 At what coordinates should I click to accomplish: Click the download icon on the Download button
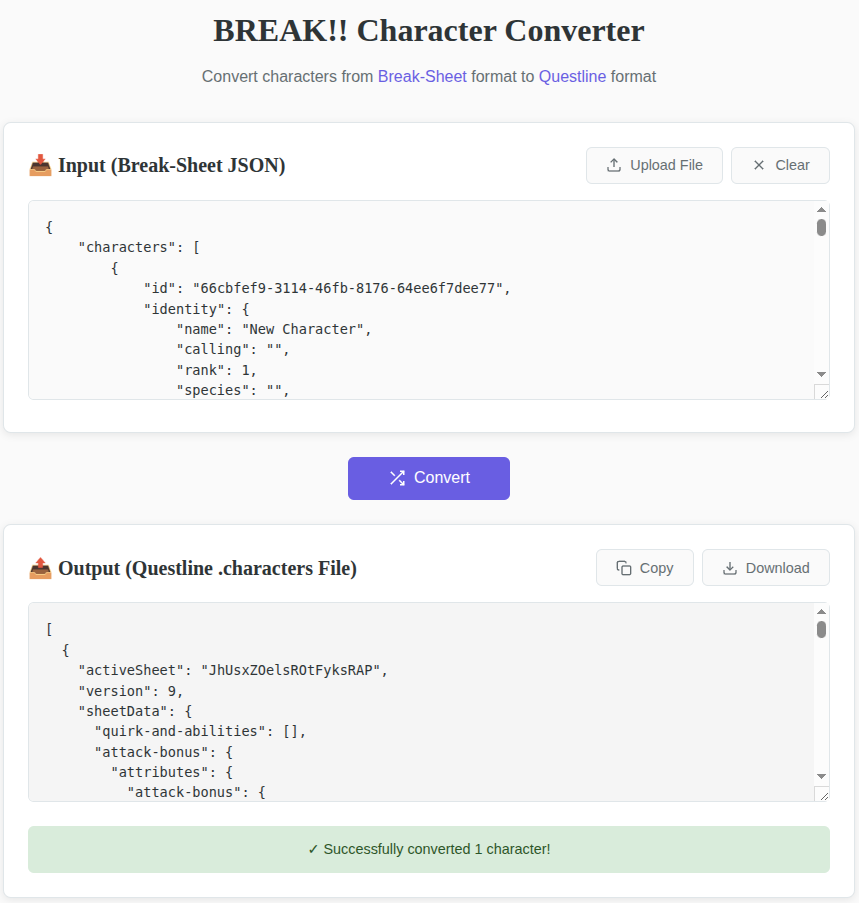[x=728, y=567]
